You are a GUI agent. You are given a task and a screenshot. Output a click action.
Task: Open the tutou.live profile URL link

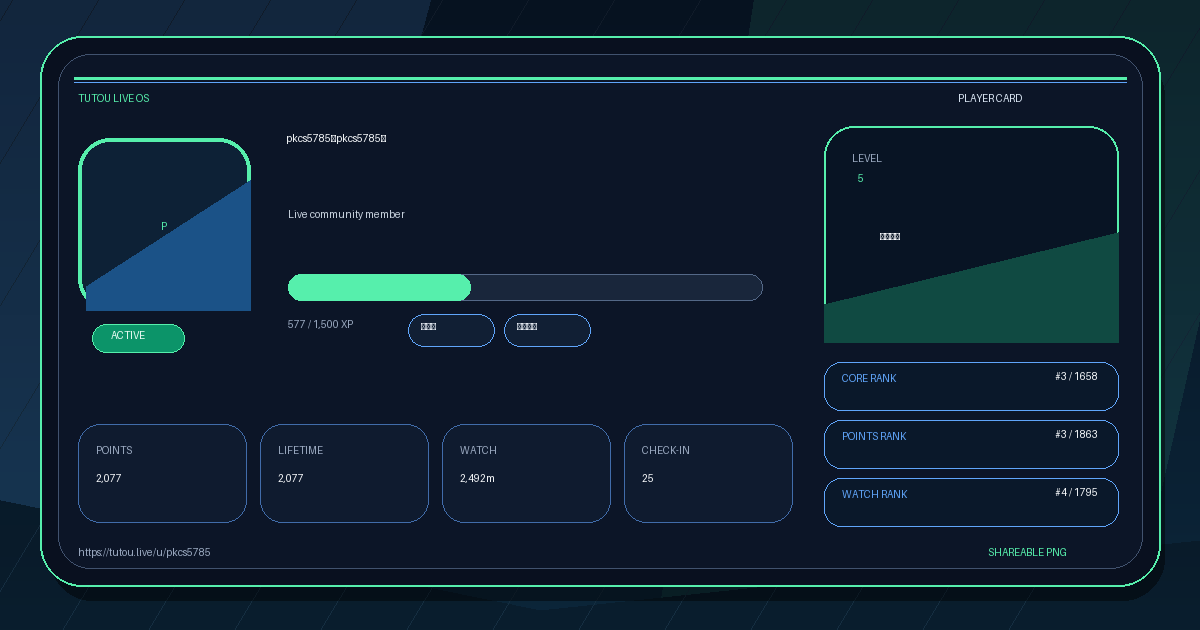click(x=144, y=552)
